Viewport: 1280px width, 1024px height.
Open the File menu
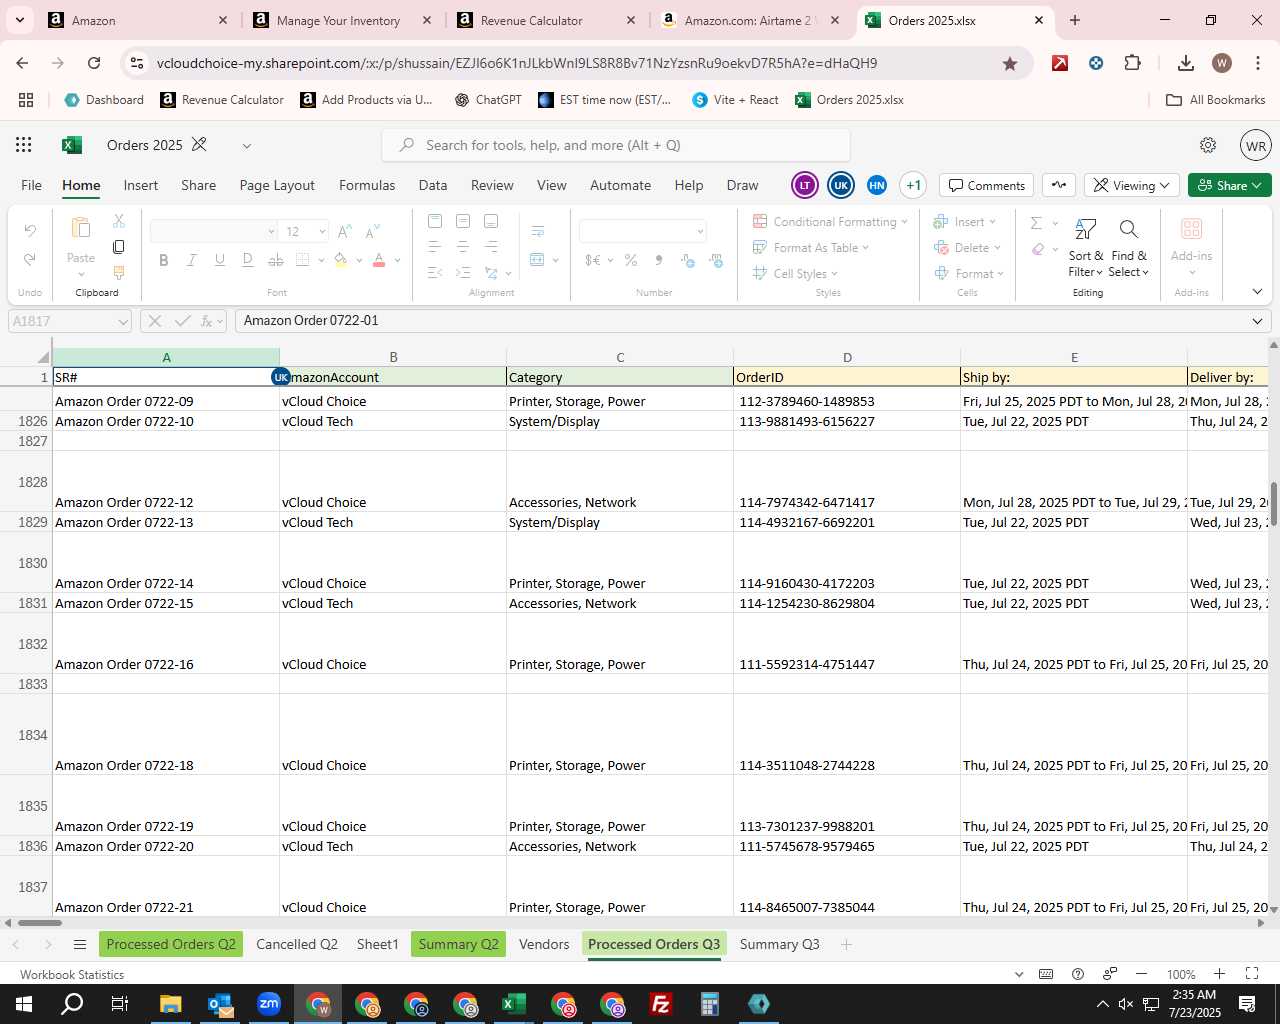32,185
